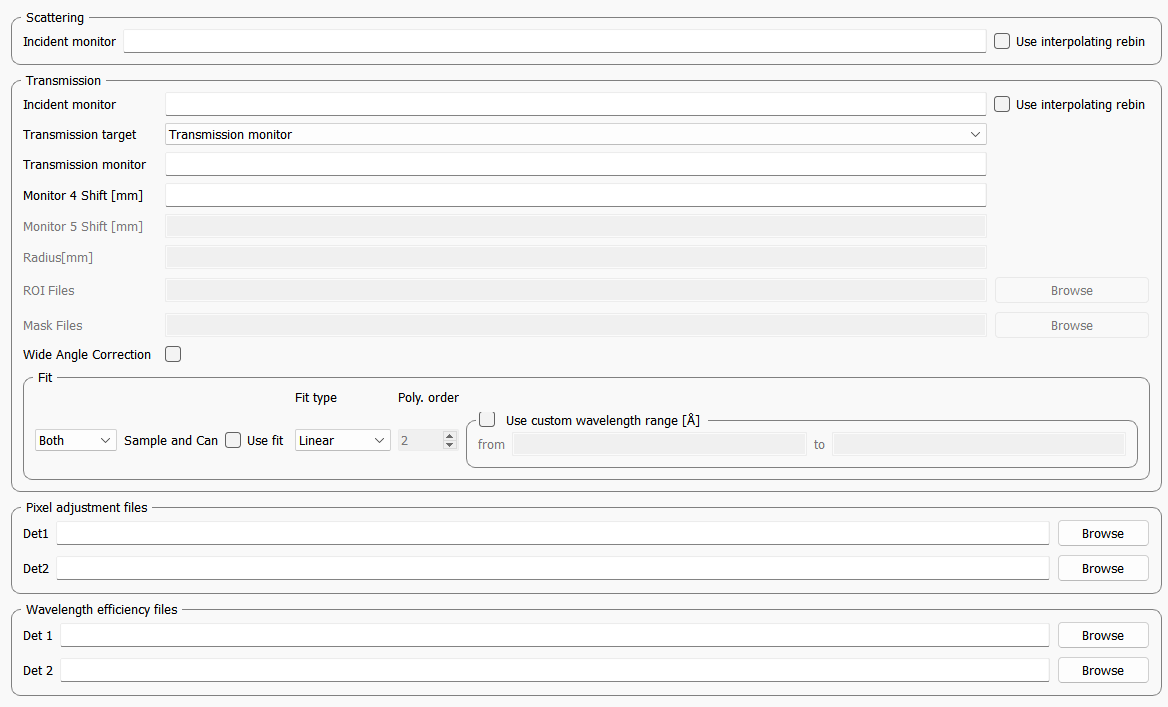Screen dimensions: 1168x707
Task: Click the Monitor 4 Shift input field
Action: pos(575,196)
